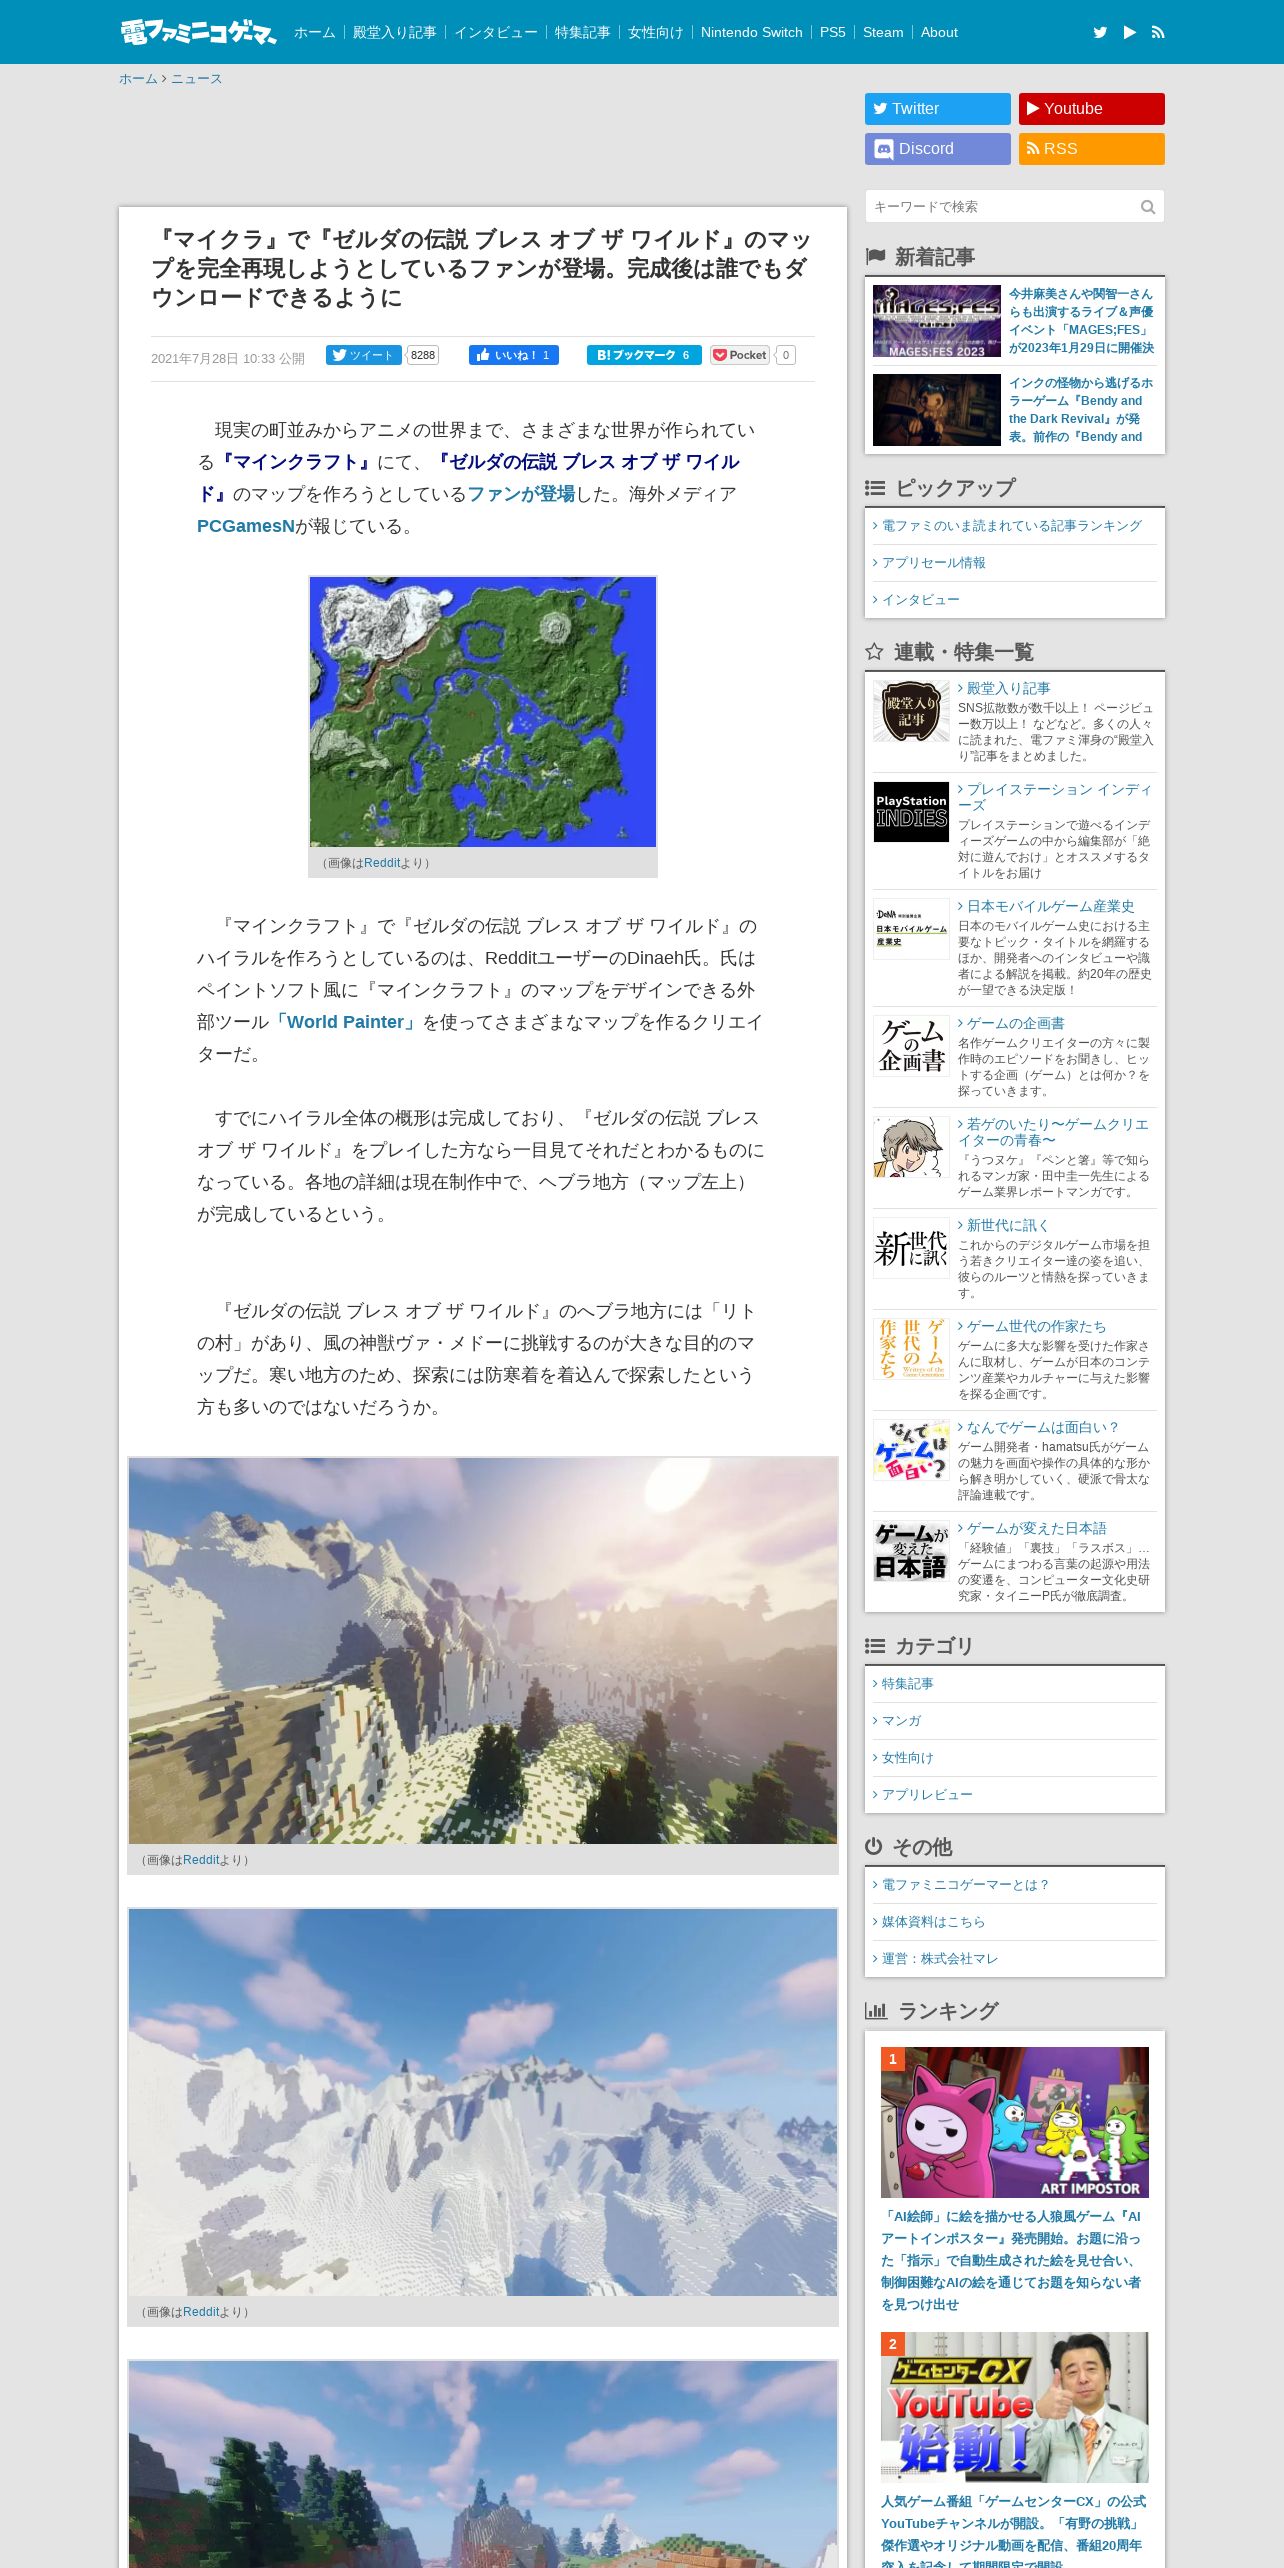Click the ゲームが変えた日本語 icon
The width and height of the screenshot is (1284, 2568).
(x=911, y=1551)
